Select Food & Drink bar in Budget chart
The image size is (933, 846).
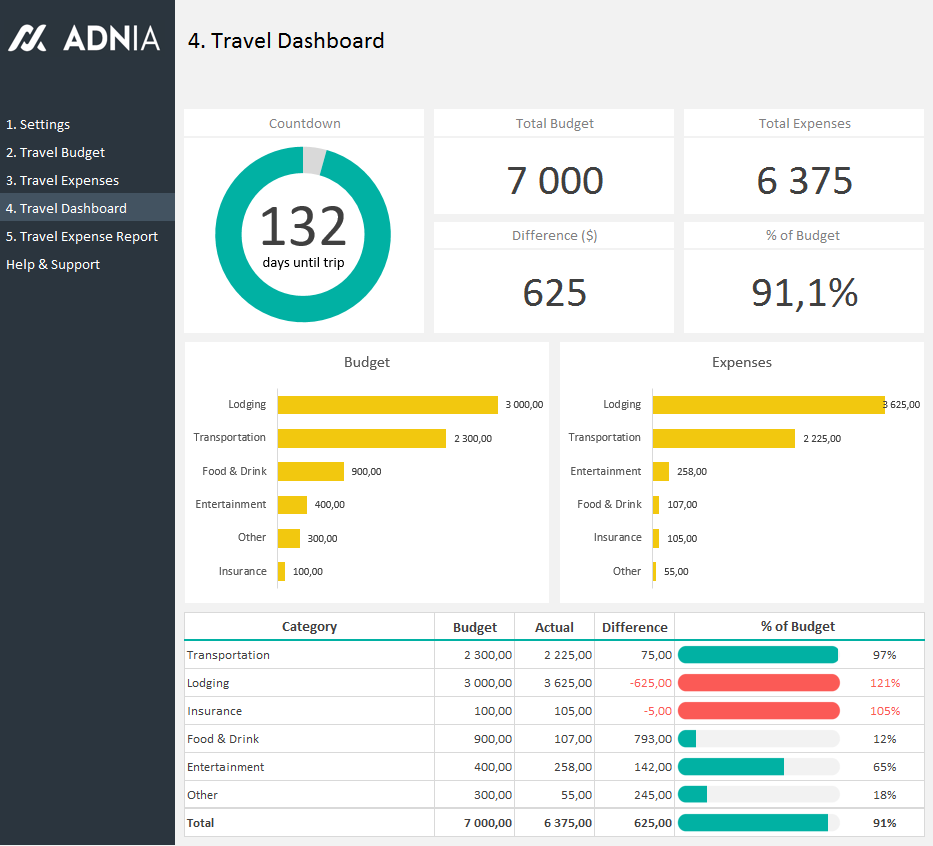(x=310, y=471)
